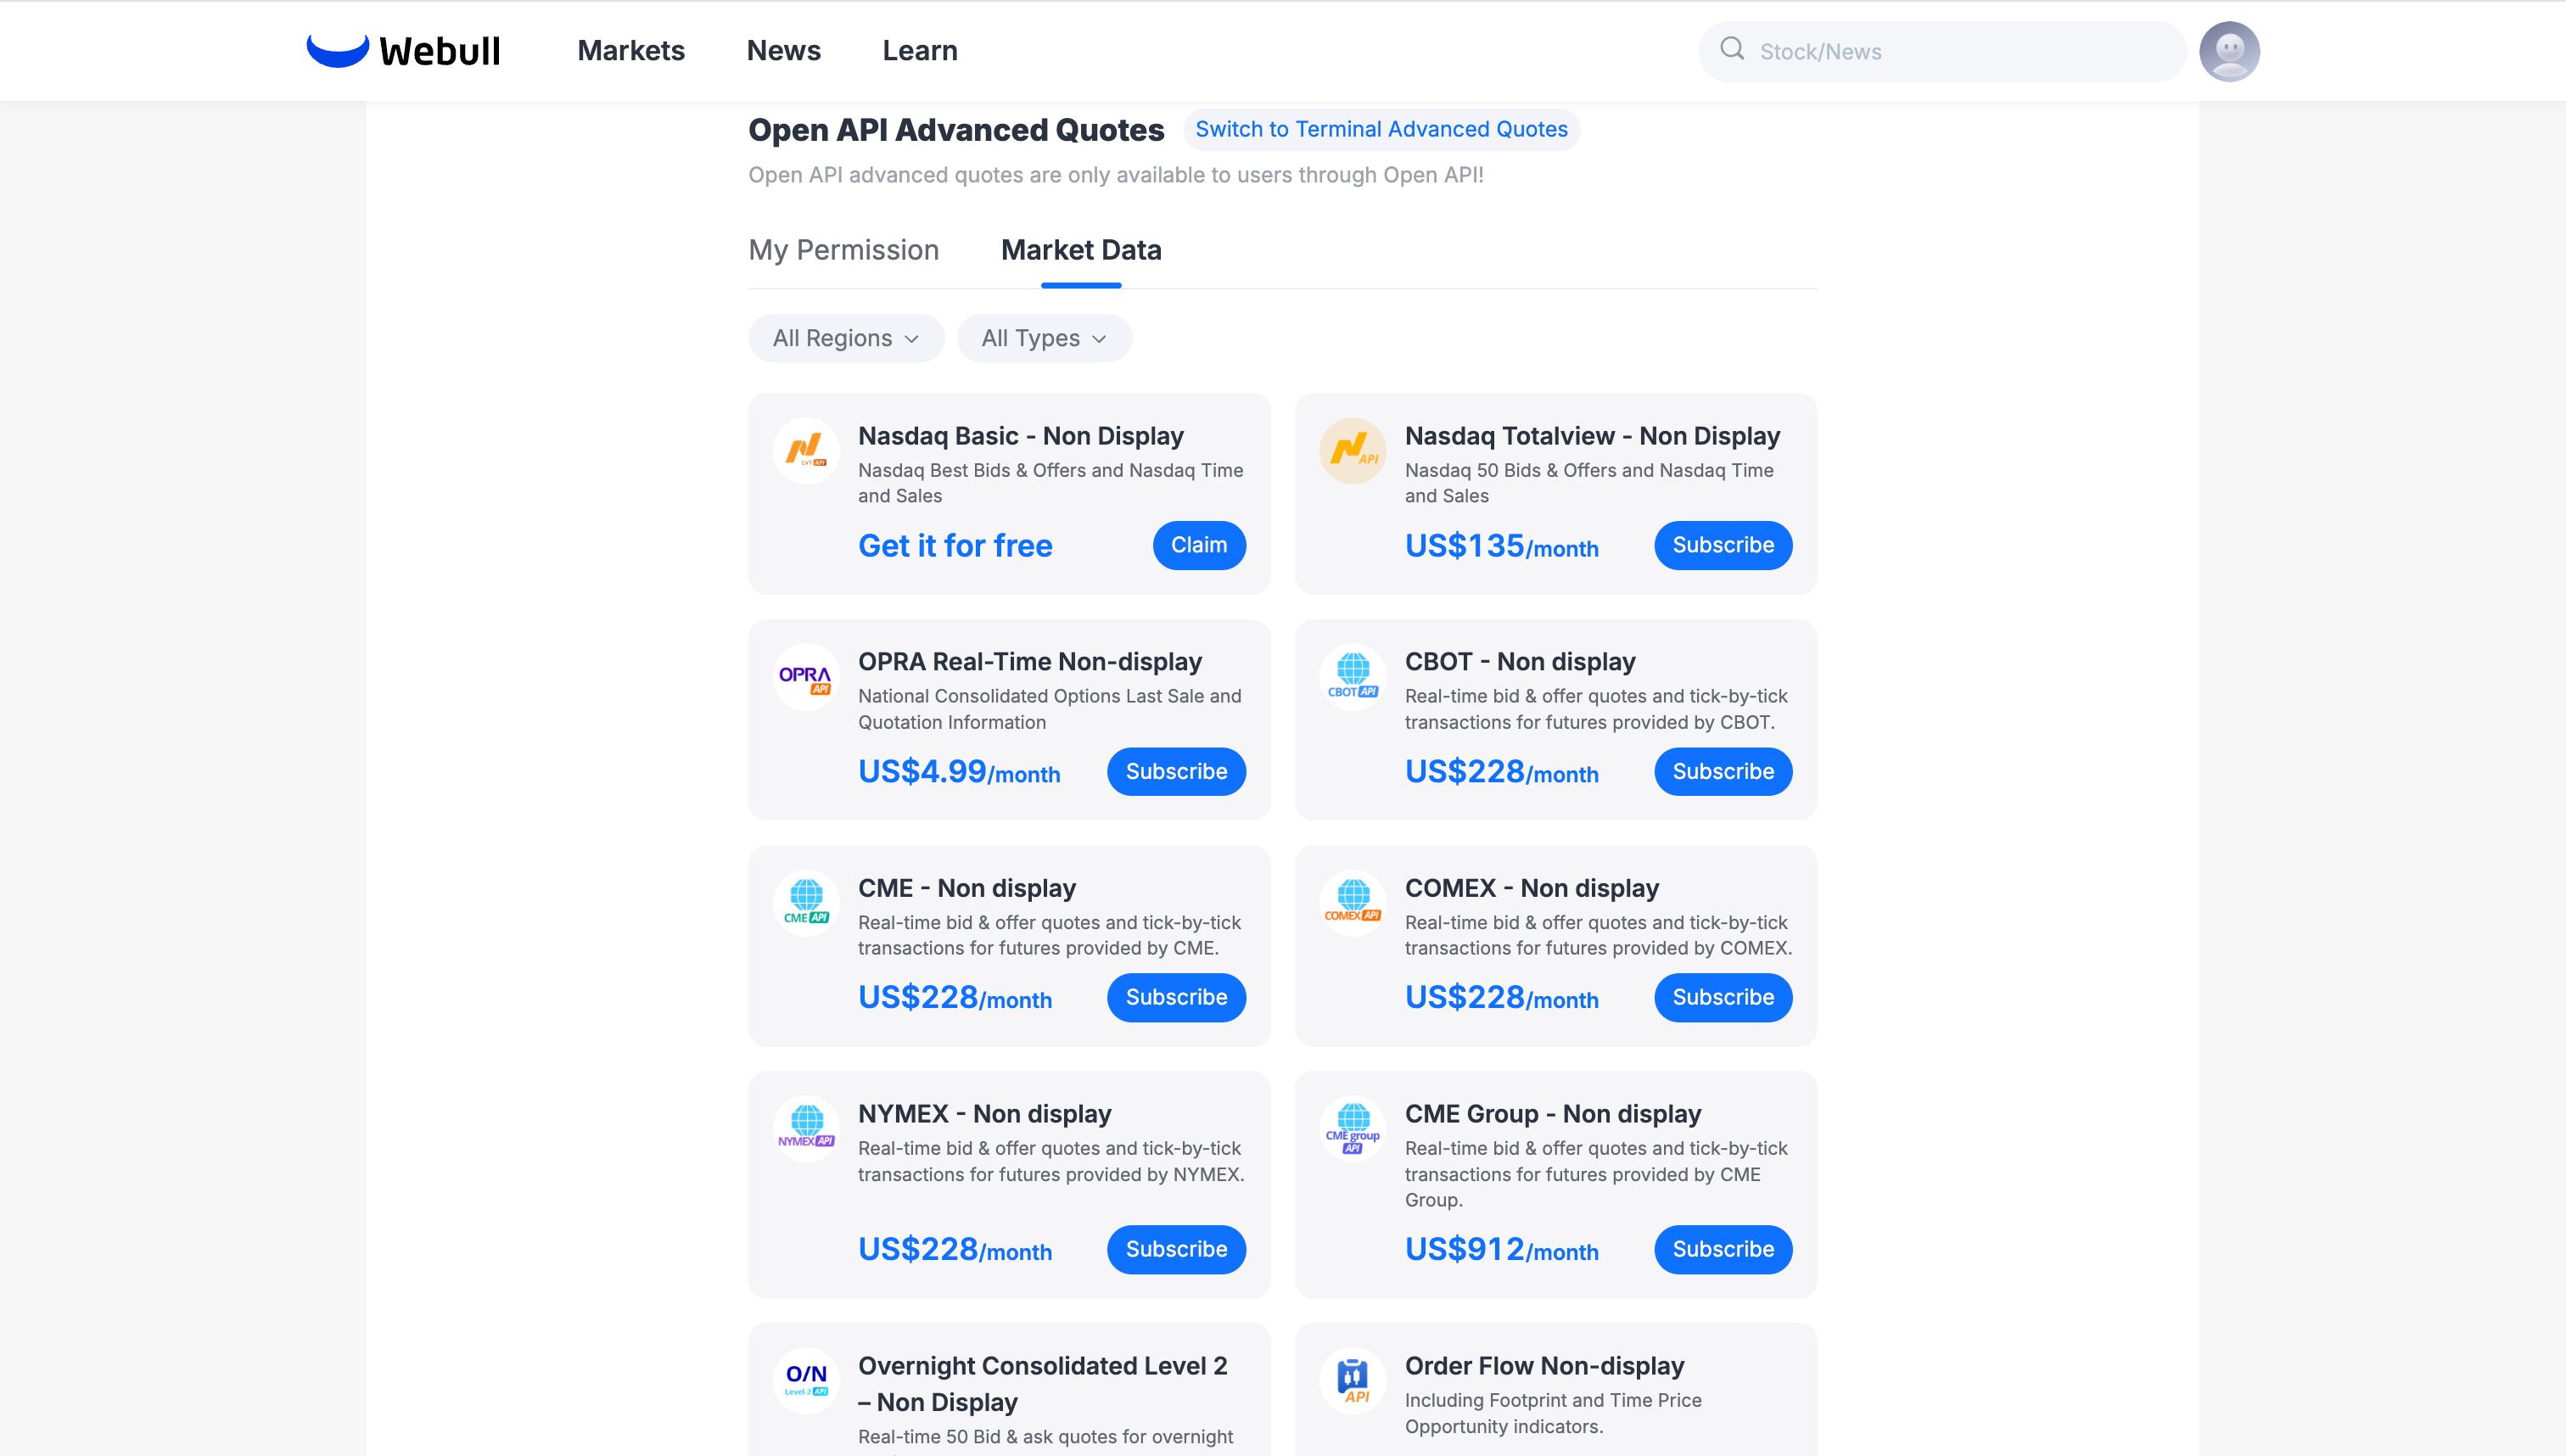Click the CME Group API product icon
The width and height of the screenshot is (2566, 1456).
(1353, 1129)
